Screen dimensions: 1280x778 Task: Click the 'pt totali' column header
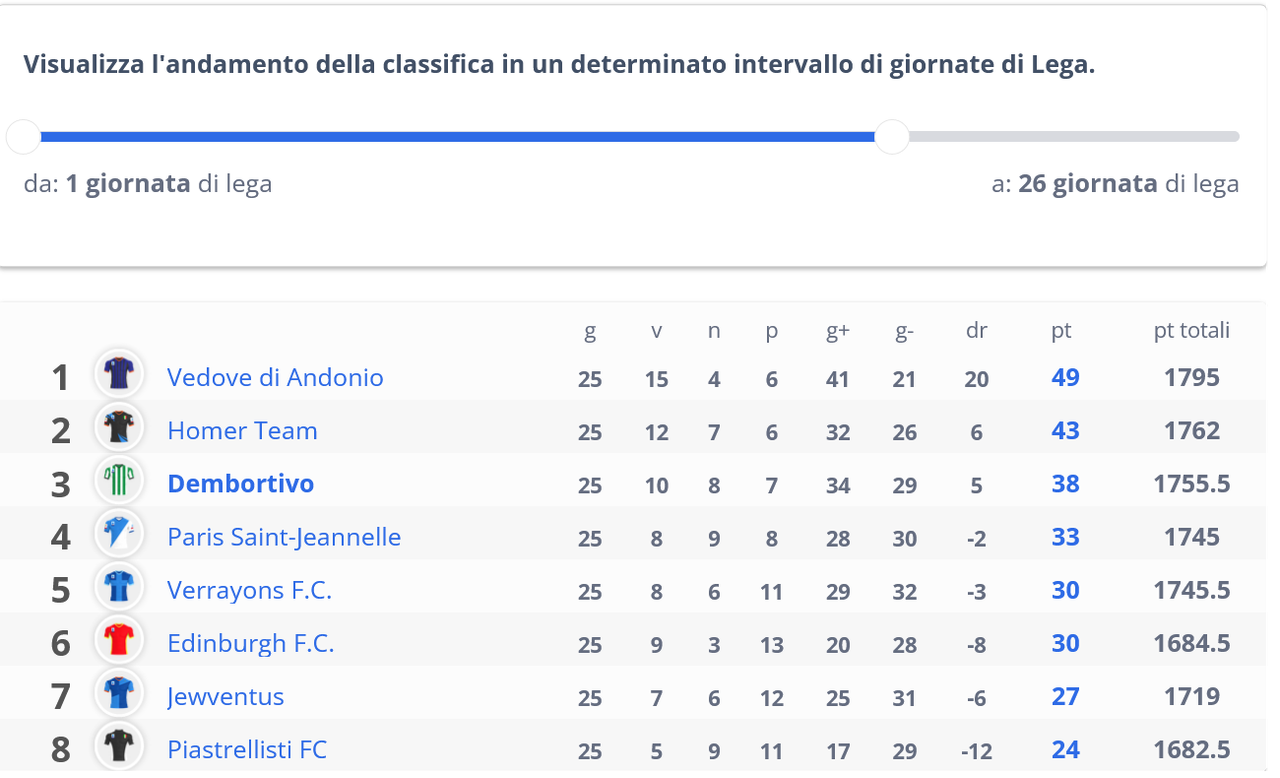click(1191, 330)
